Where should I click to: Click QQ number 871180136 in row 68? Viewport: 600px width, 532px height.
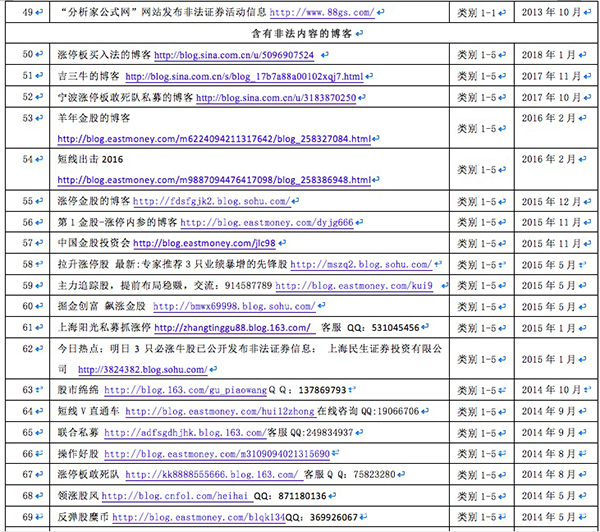coord(302,496)
